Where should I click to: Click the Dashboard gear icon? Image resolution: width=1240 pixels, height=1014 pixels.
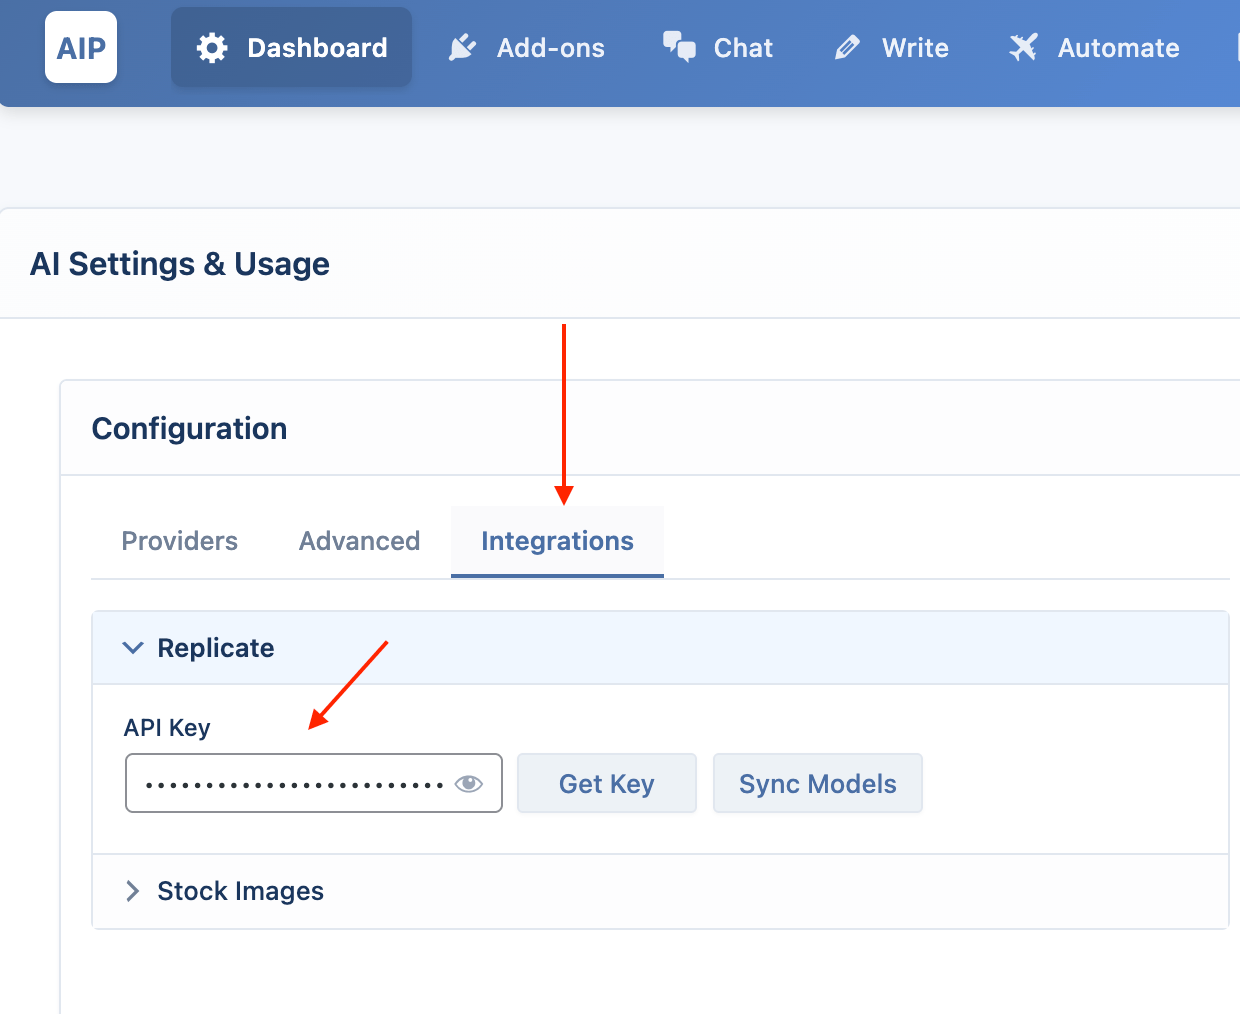click(212, 48)
